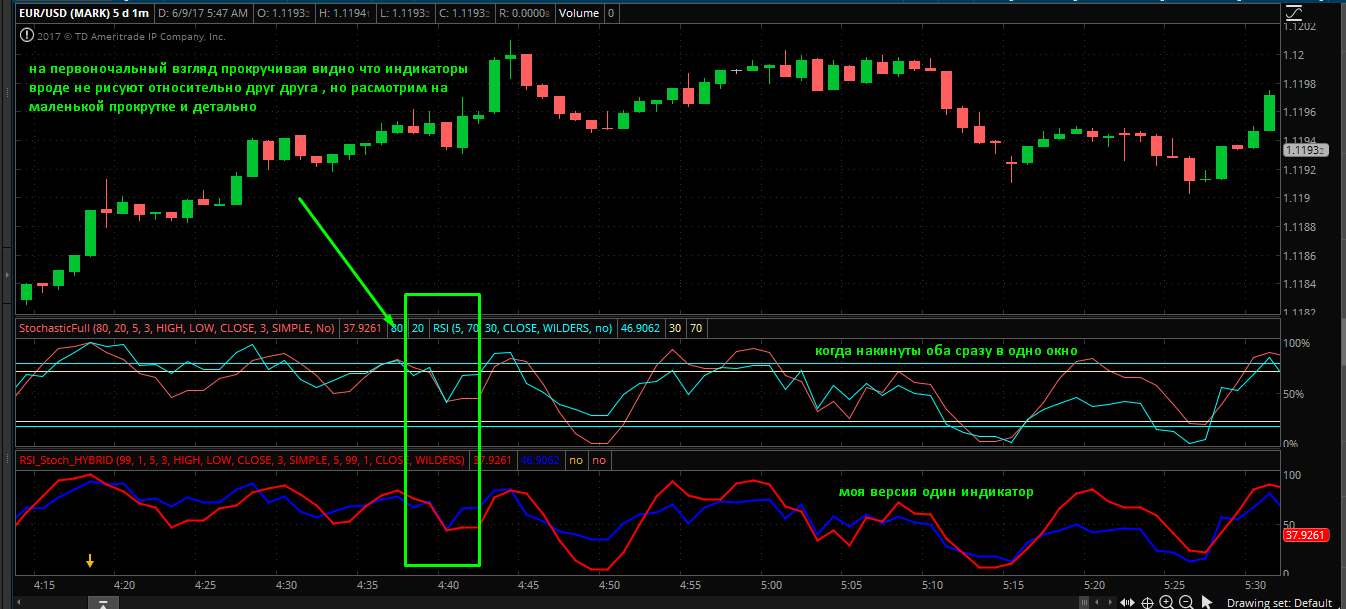Viewport: 1346px width, 609px height.
Task: Click the red 37.9261 price bubble on axis
Action: click(x=1305, y=535)
